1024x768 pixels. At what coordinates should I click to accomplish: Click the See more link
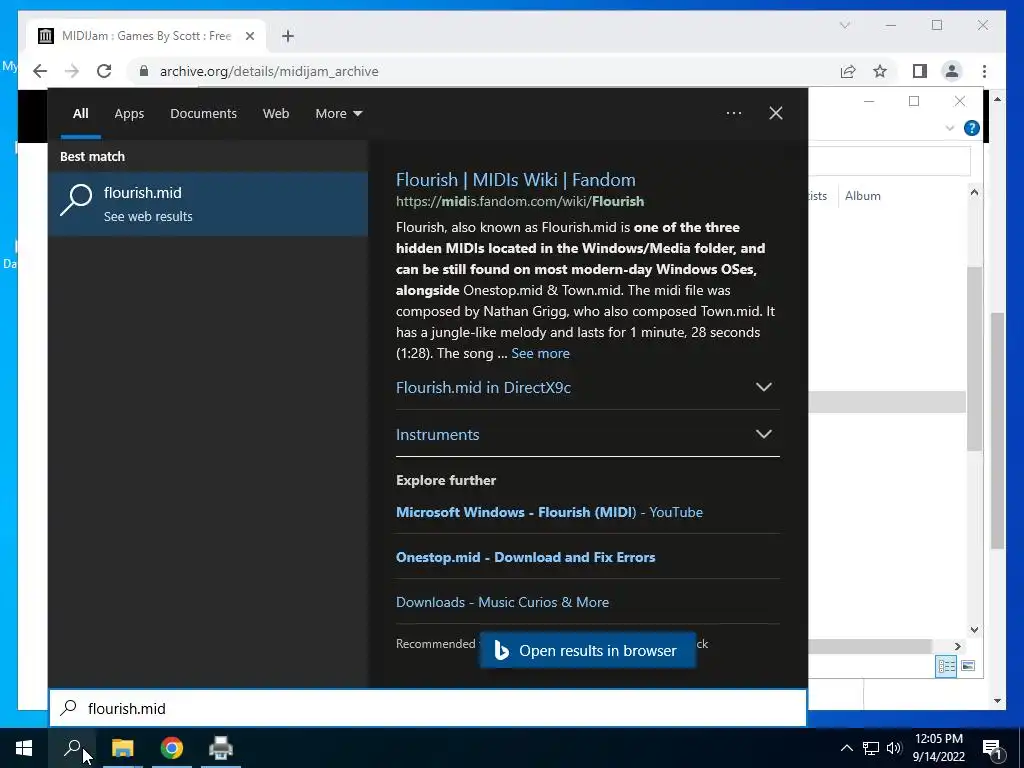(540, 353)
